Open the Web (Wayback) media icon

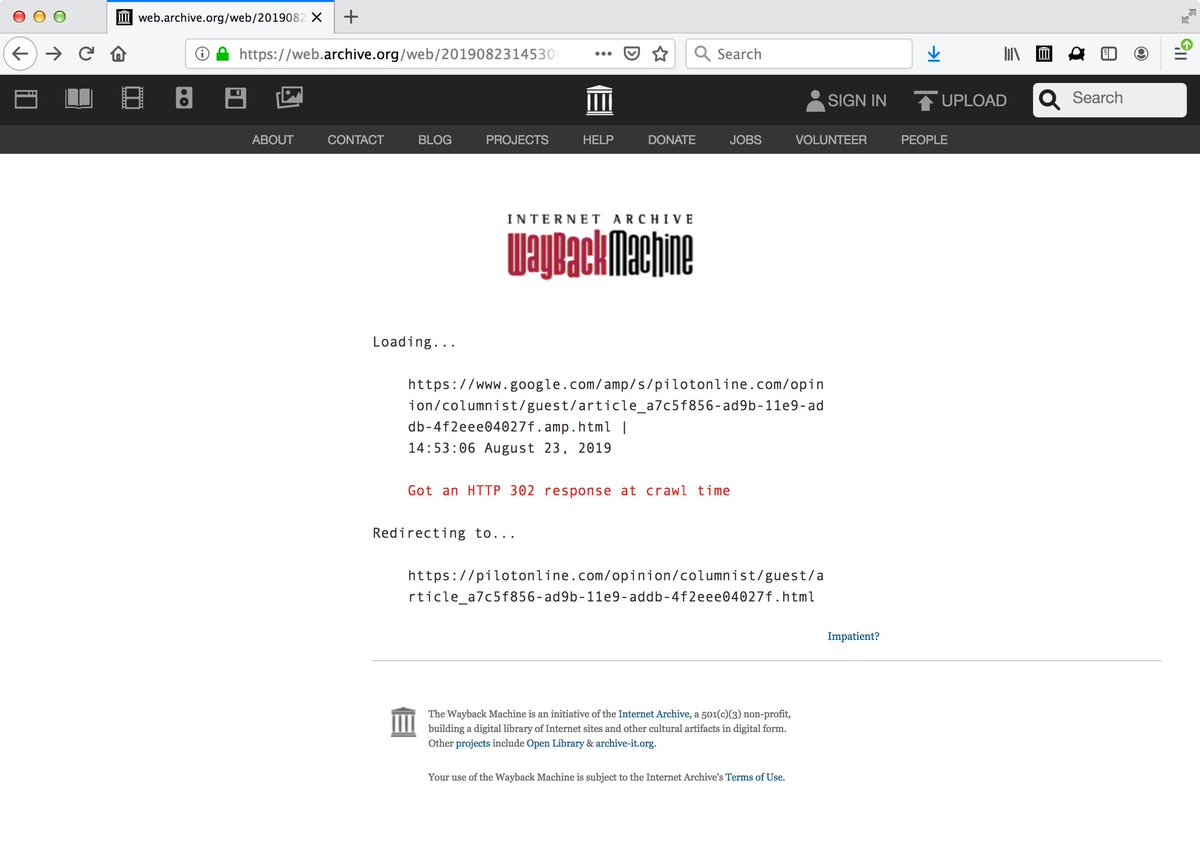(x=26, y=98)
